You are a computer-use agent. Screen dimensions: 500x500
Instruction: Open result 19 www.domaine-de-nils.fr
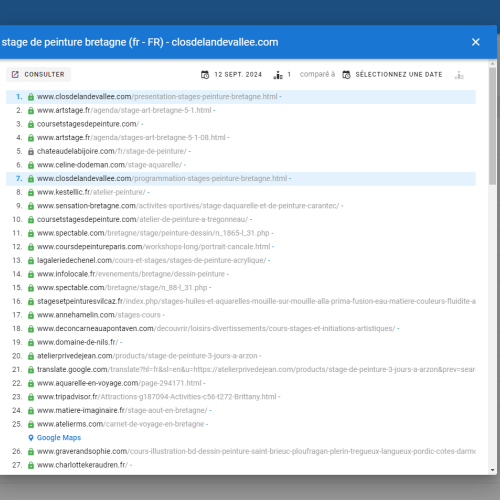click(77, 342)
